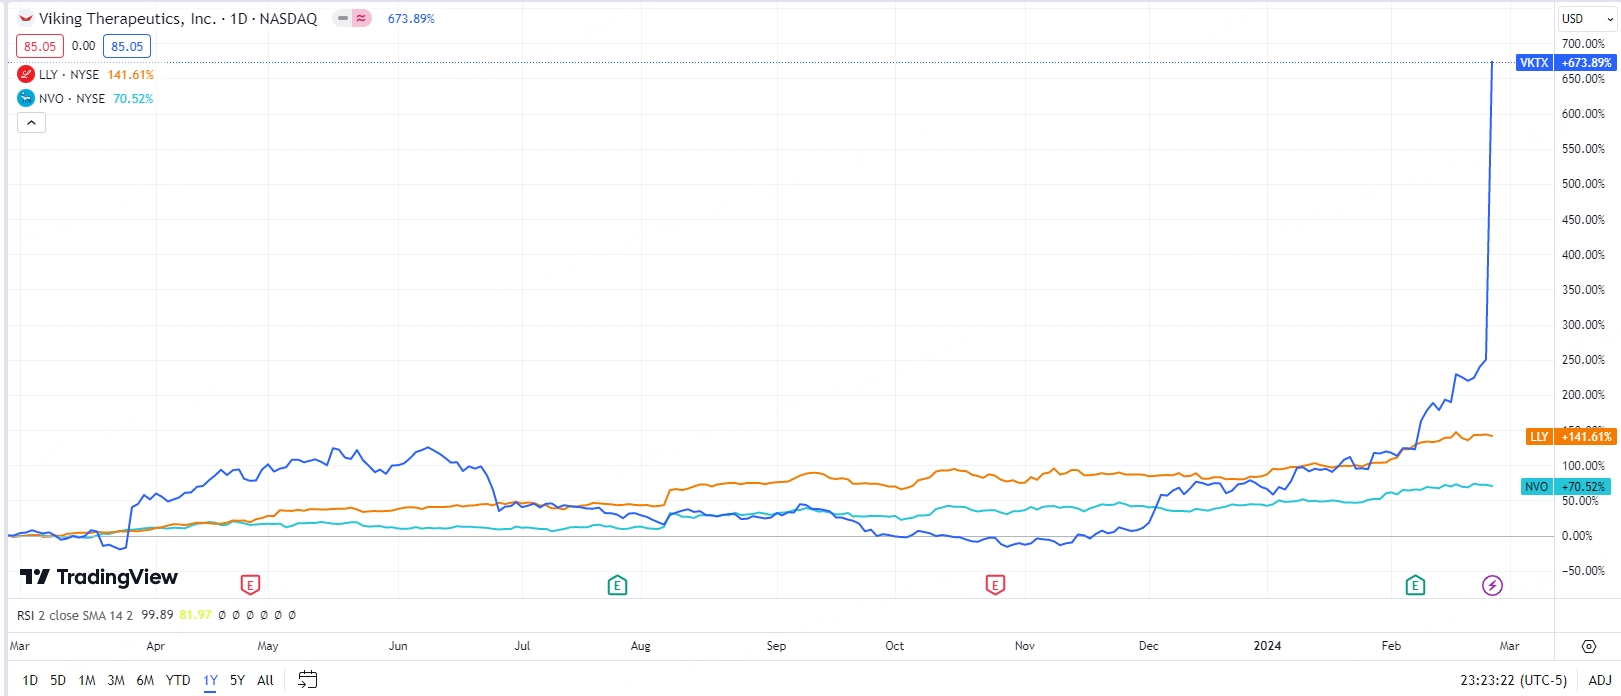The image size is (1621, 696).
Task: Click the Viking Therapeutics logo icon
Action: click(26, 18)
